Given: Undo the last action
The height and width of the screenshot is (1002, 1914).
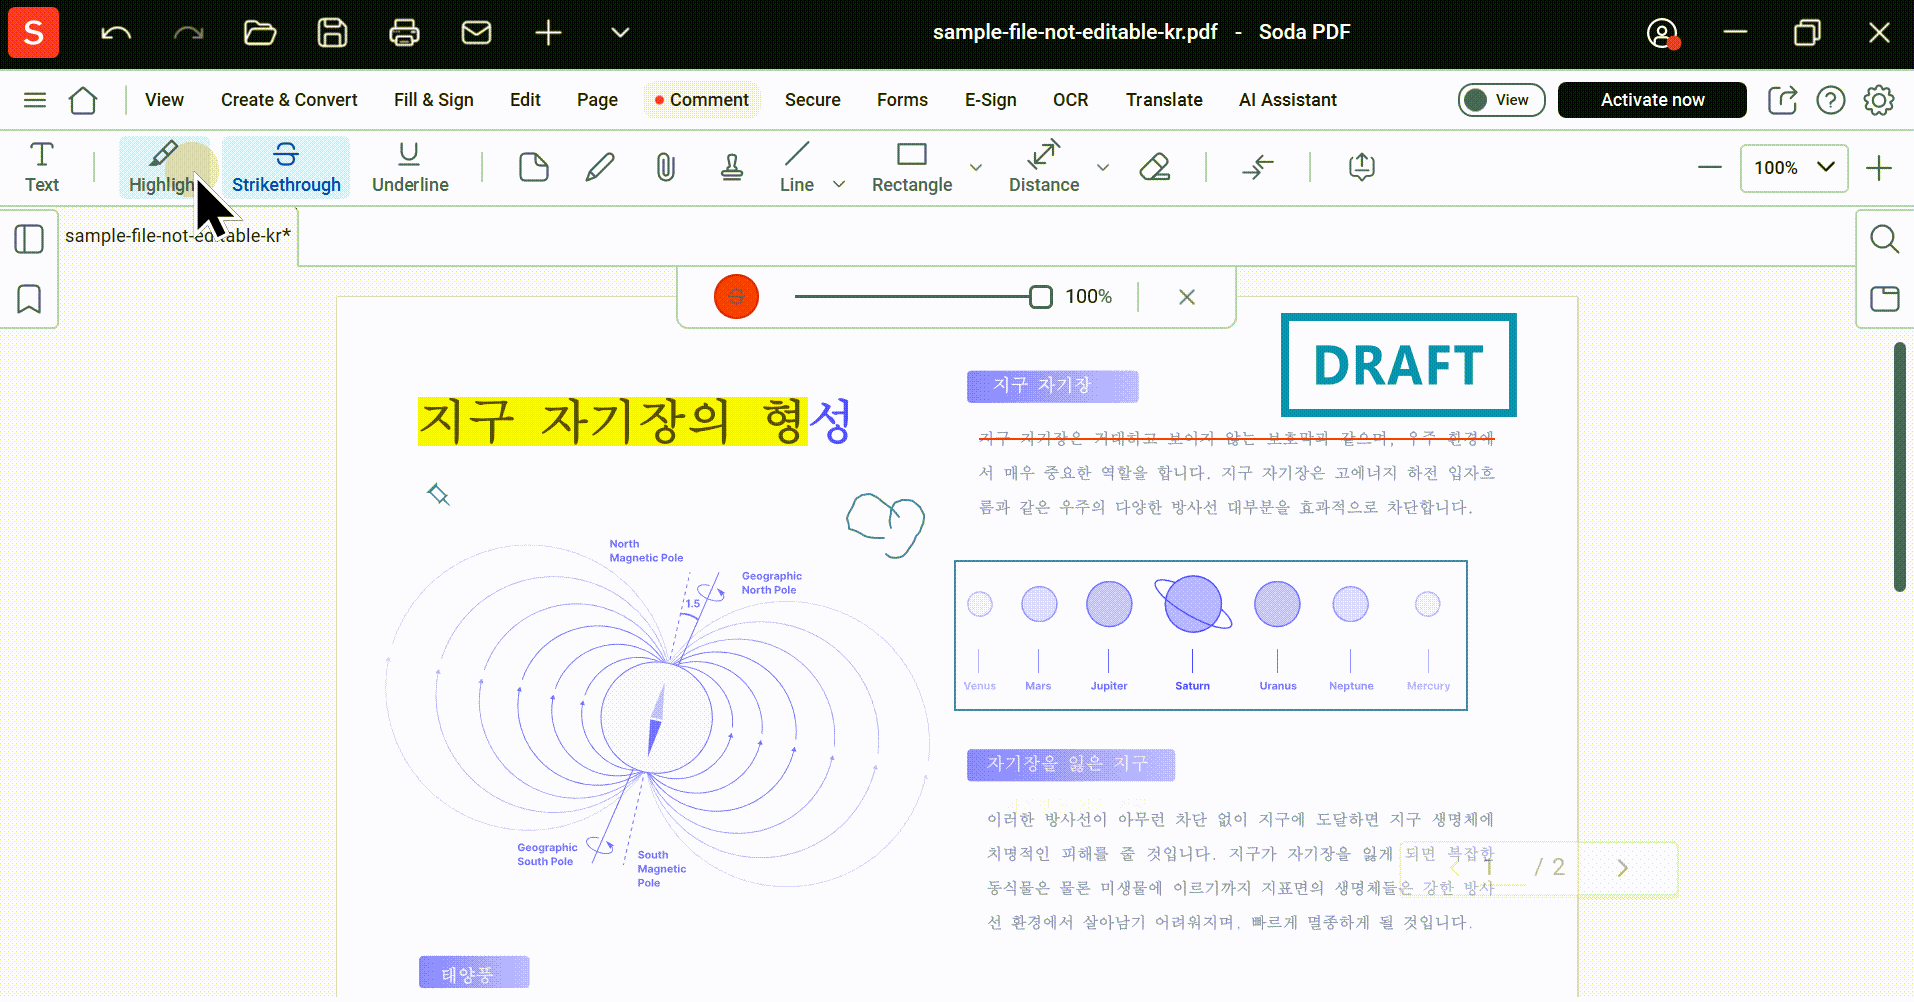Looking at the screenshot, I should pos(116,33).
